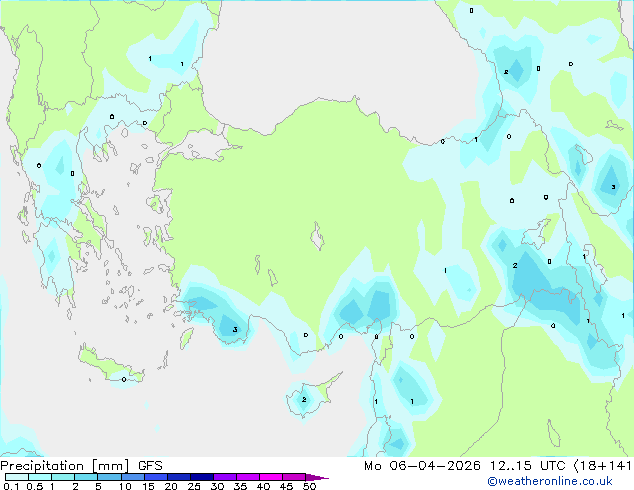Select the 15–20 mm legend swatch
The image size is (634, 490).
click(156, 477)
